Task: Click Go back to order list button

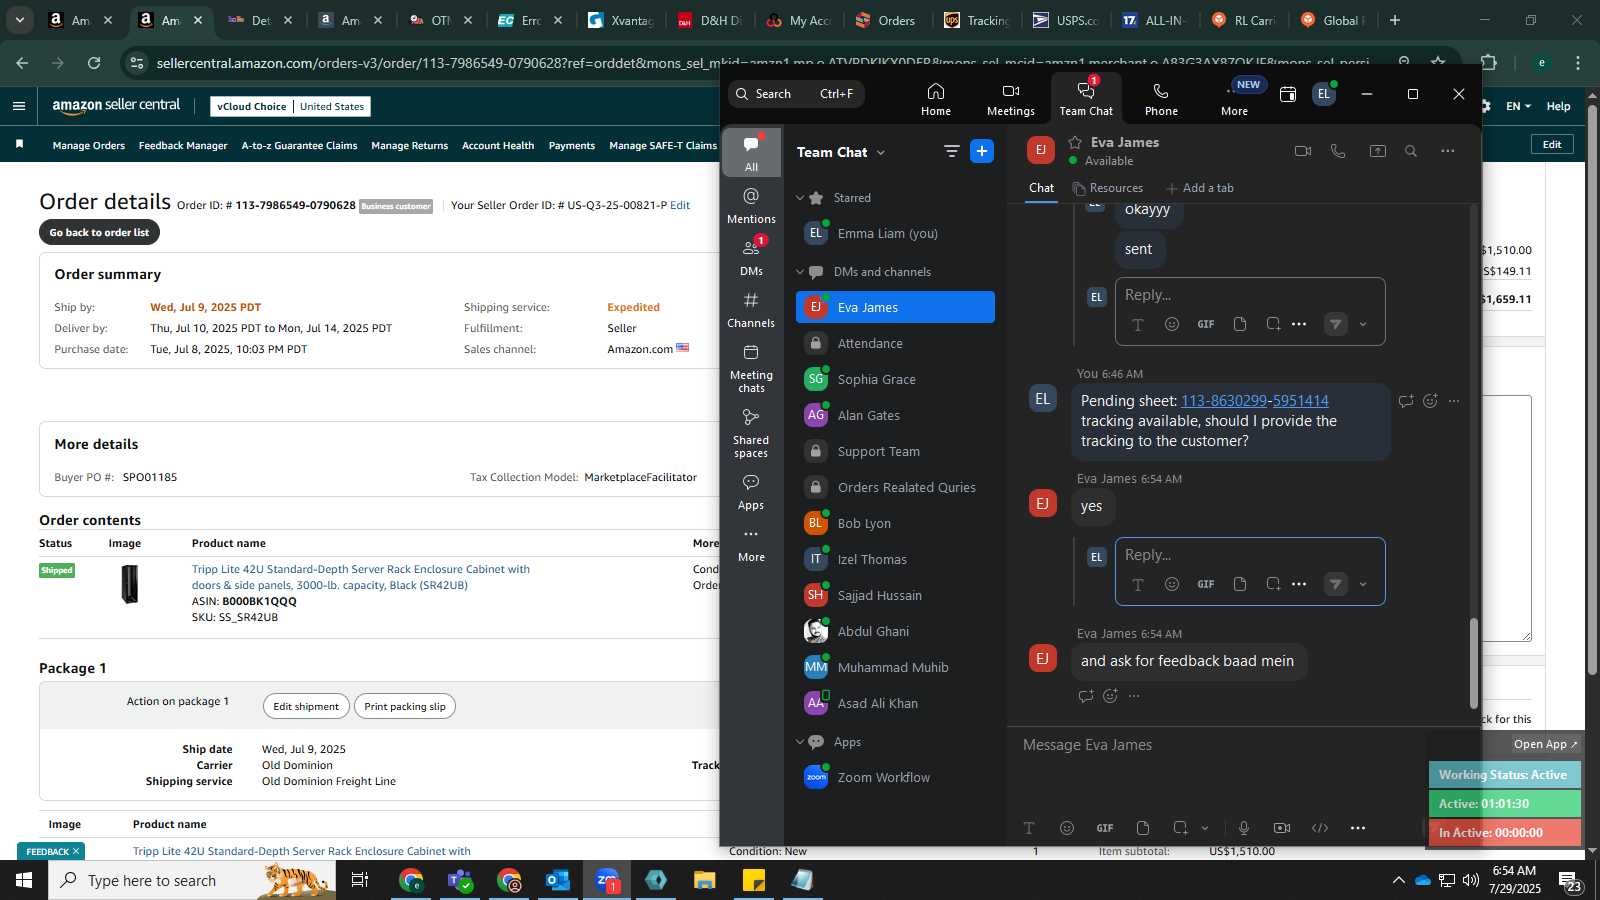Action: pyautogui.click(x=99, y=232)
